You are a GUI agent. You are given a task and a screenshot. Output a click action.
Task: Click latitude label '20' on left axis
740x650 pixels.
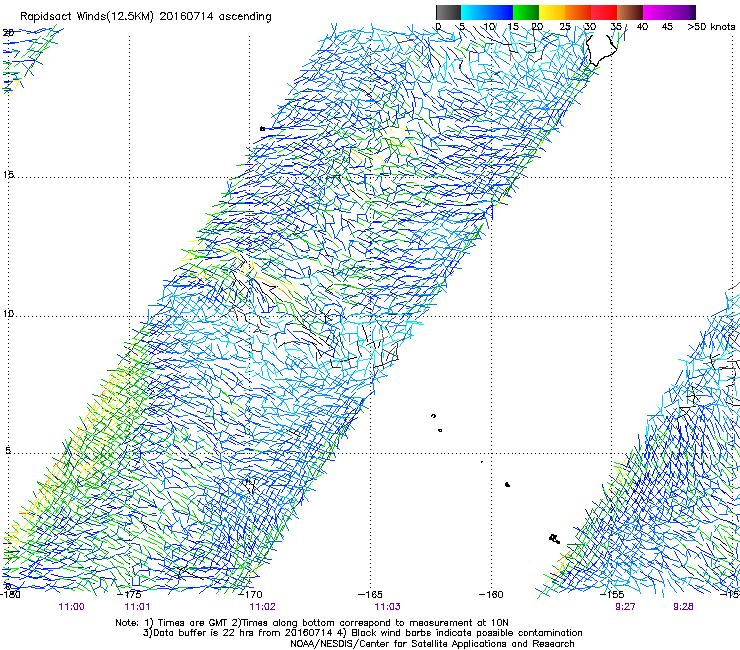8,33
